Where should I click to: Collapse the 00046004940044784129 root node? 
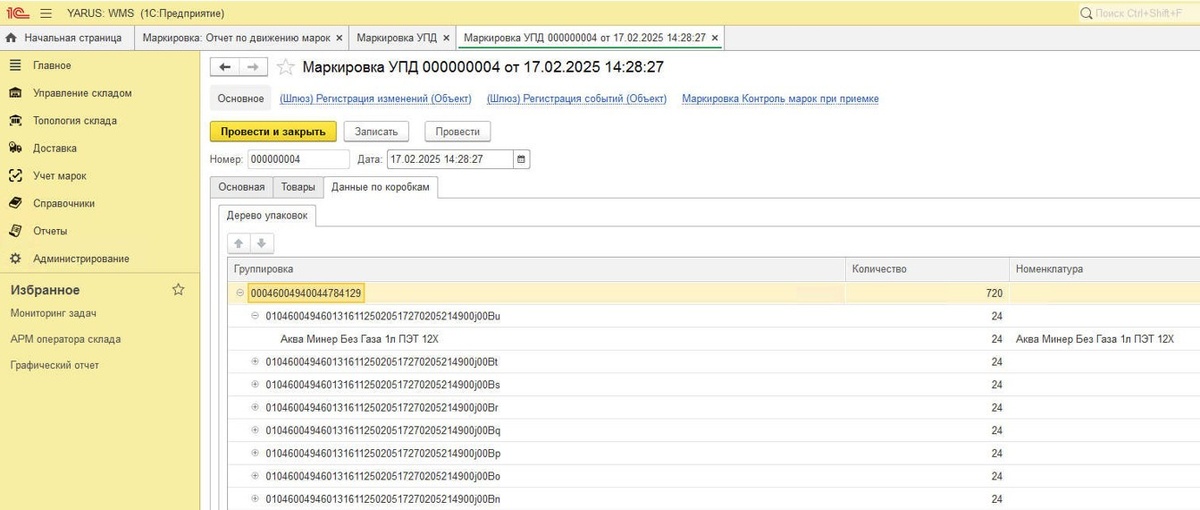coord(240,293)
